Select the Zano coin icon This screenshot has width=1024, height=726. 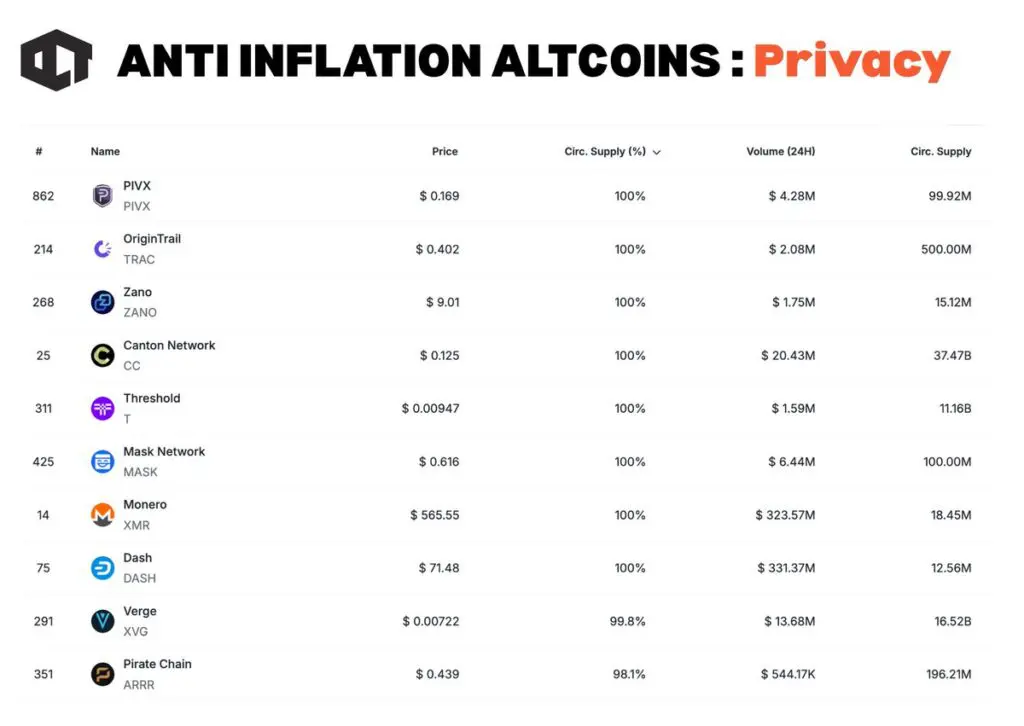102,302
